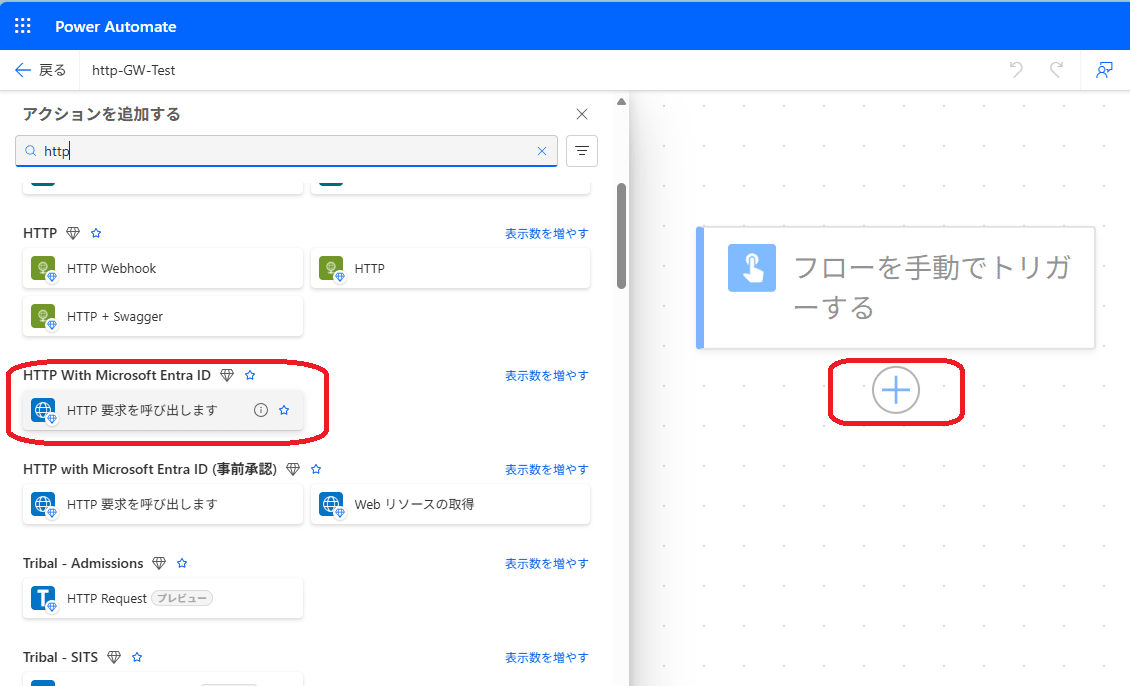Favorite the HTTP connector star
1130x686 pixels.
pos(96,233)
